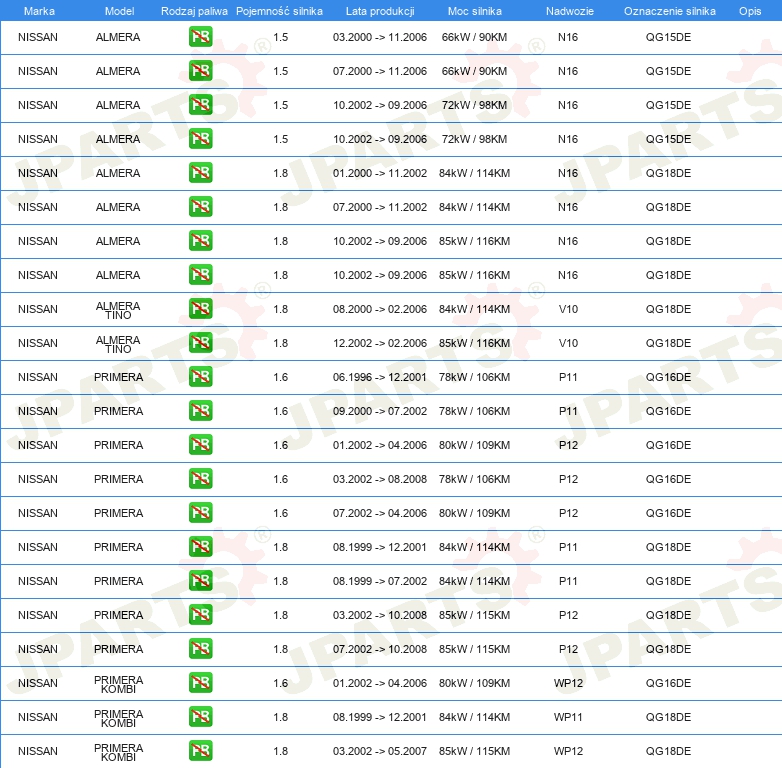This screenshot has width=782, height=768.
Task: Click fuel icon in Primera Kombi WP11 row
Action: click(x=200, y=717)
